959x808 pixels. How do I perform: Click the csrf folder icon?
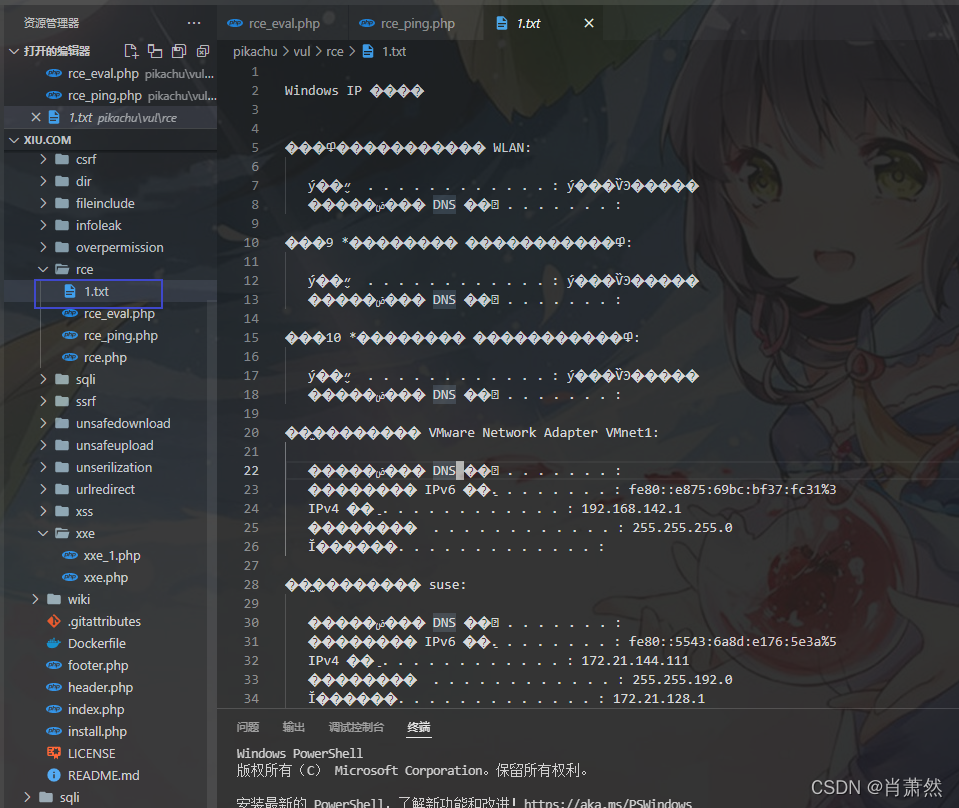click(x=62, y=159)
